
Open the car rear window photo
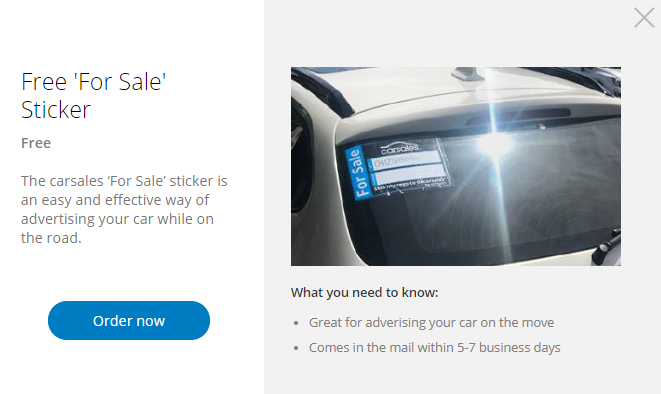point(456,166)
